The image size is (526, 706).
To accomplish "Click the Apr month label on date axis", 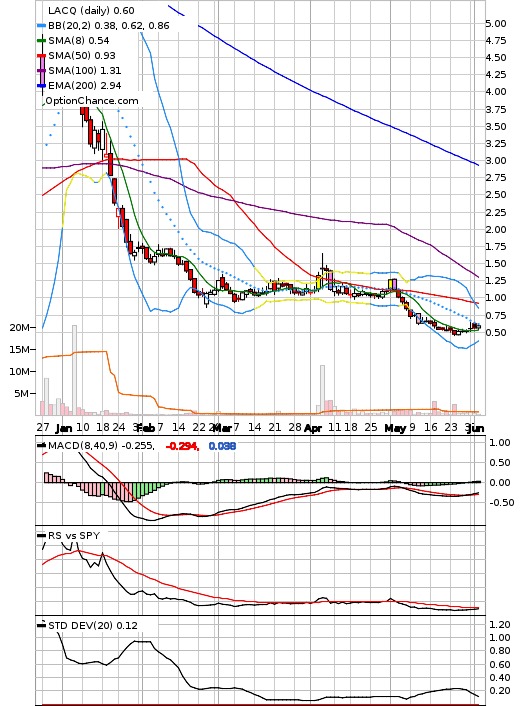I will tap(313, 428).
